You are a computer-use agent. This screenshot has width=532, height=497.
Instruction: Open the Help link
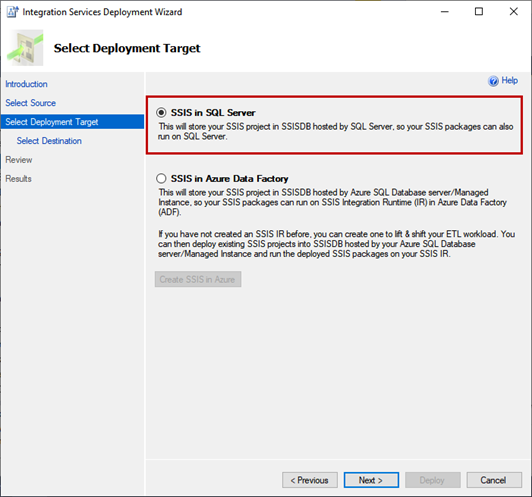point(509,80)
